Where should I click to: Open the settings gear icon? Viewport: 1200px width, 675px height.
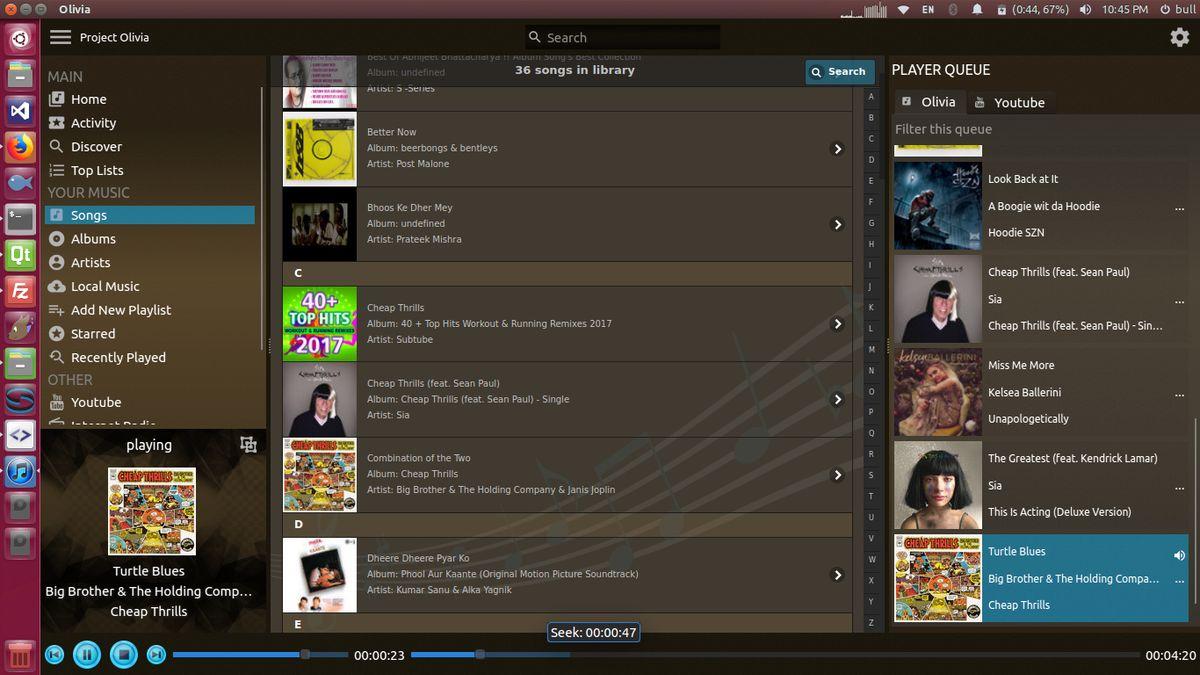(1180, 37)
